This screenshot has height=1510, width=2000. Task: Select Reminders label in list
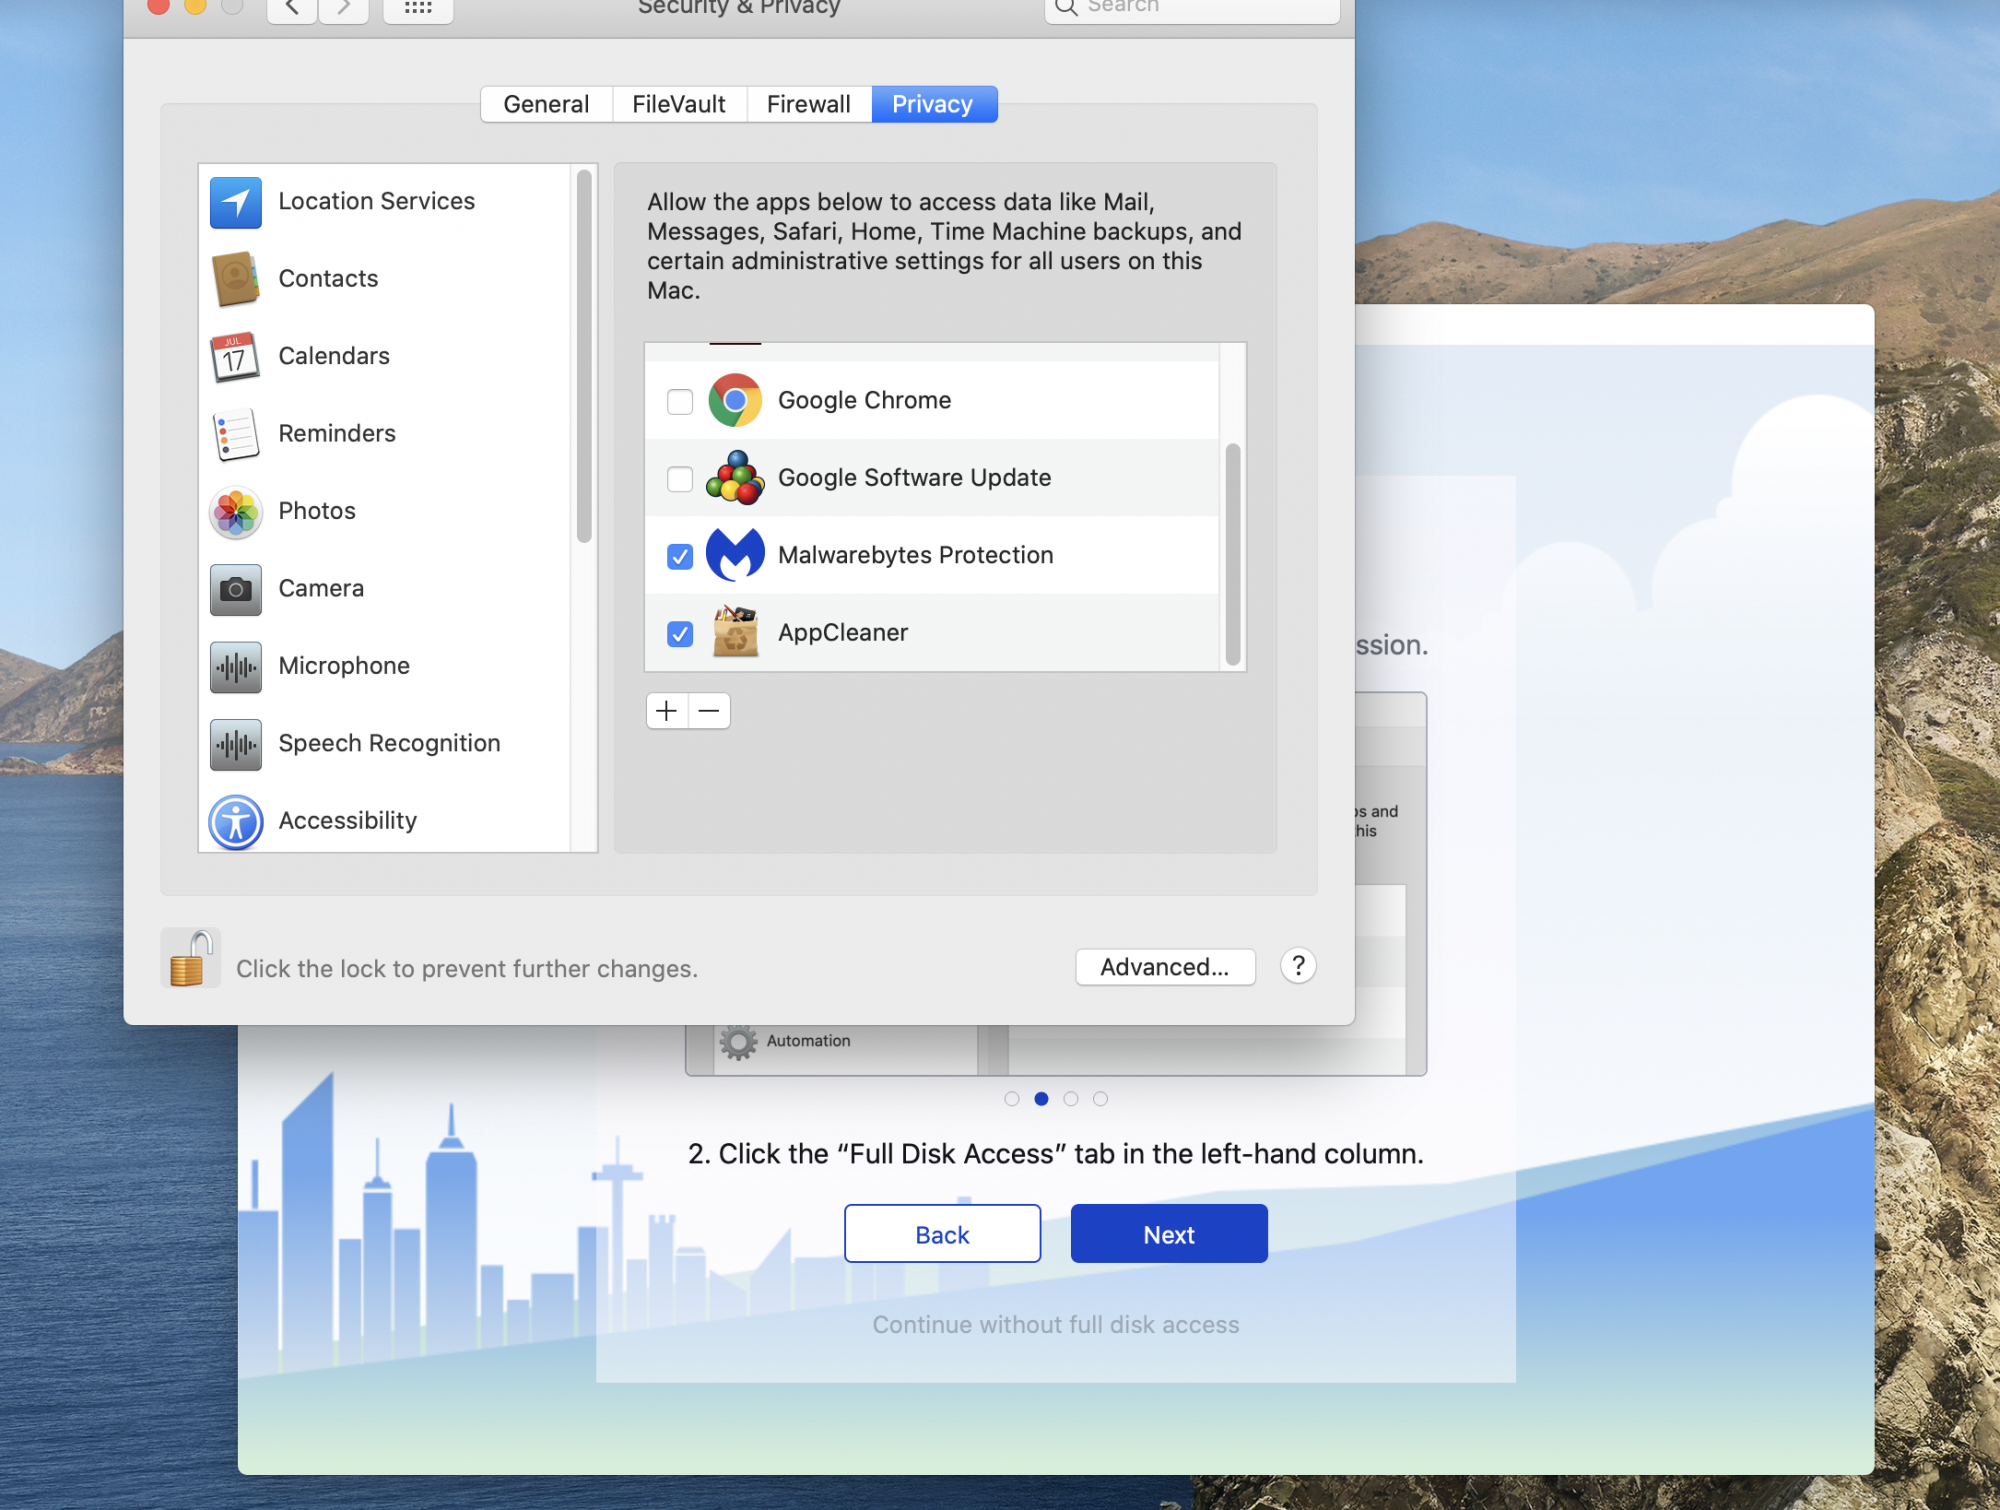point(337,433)
